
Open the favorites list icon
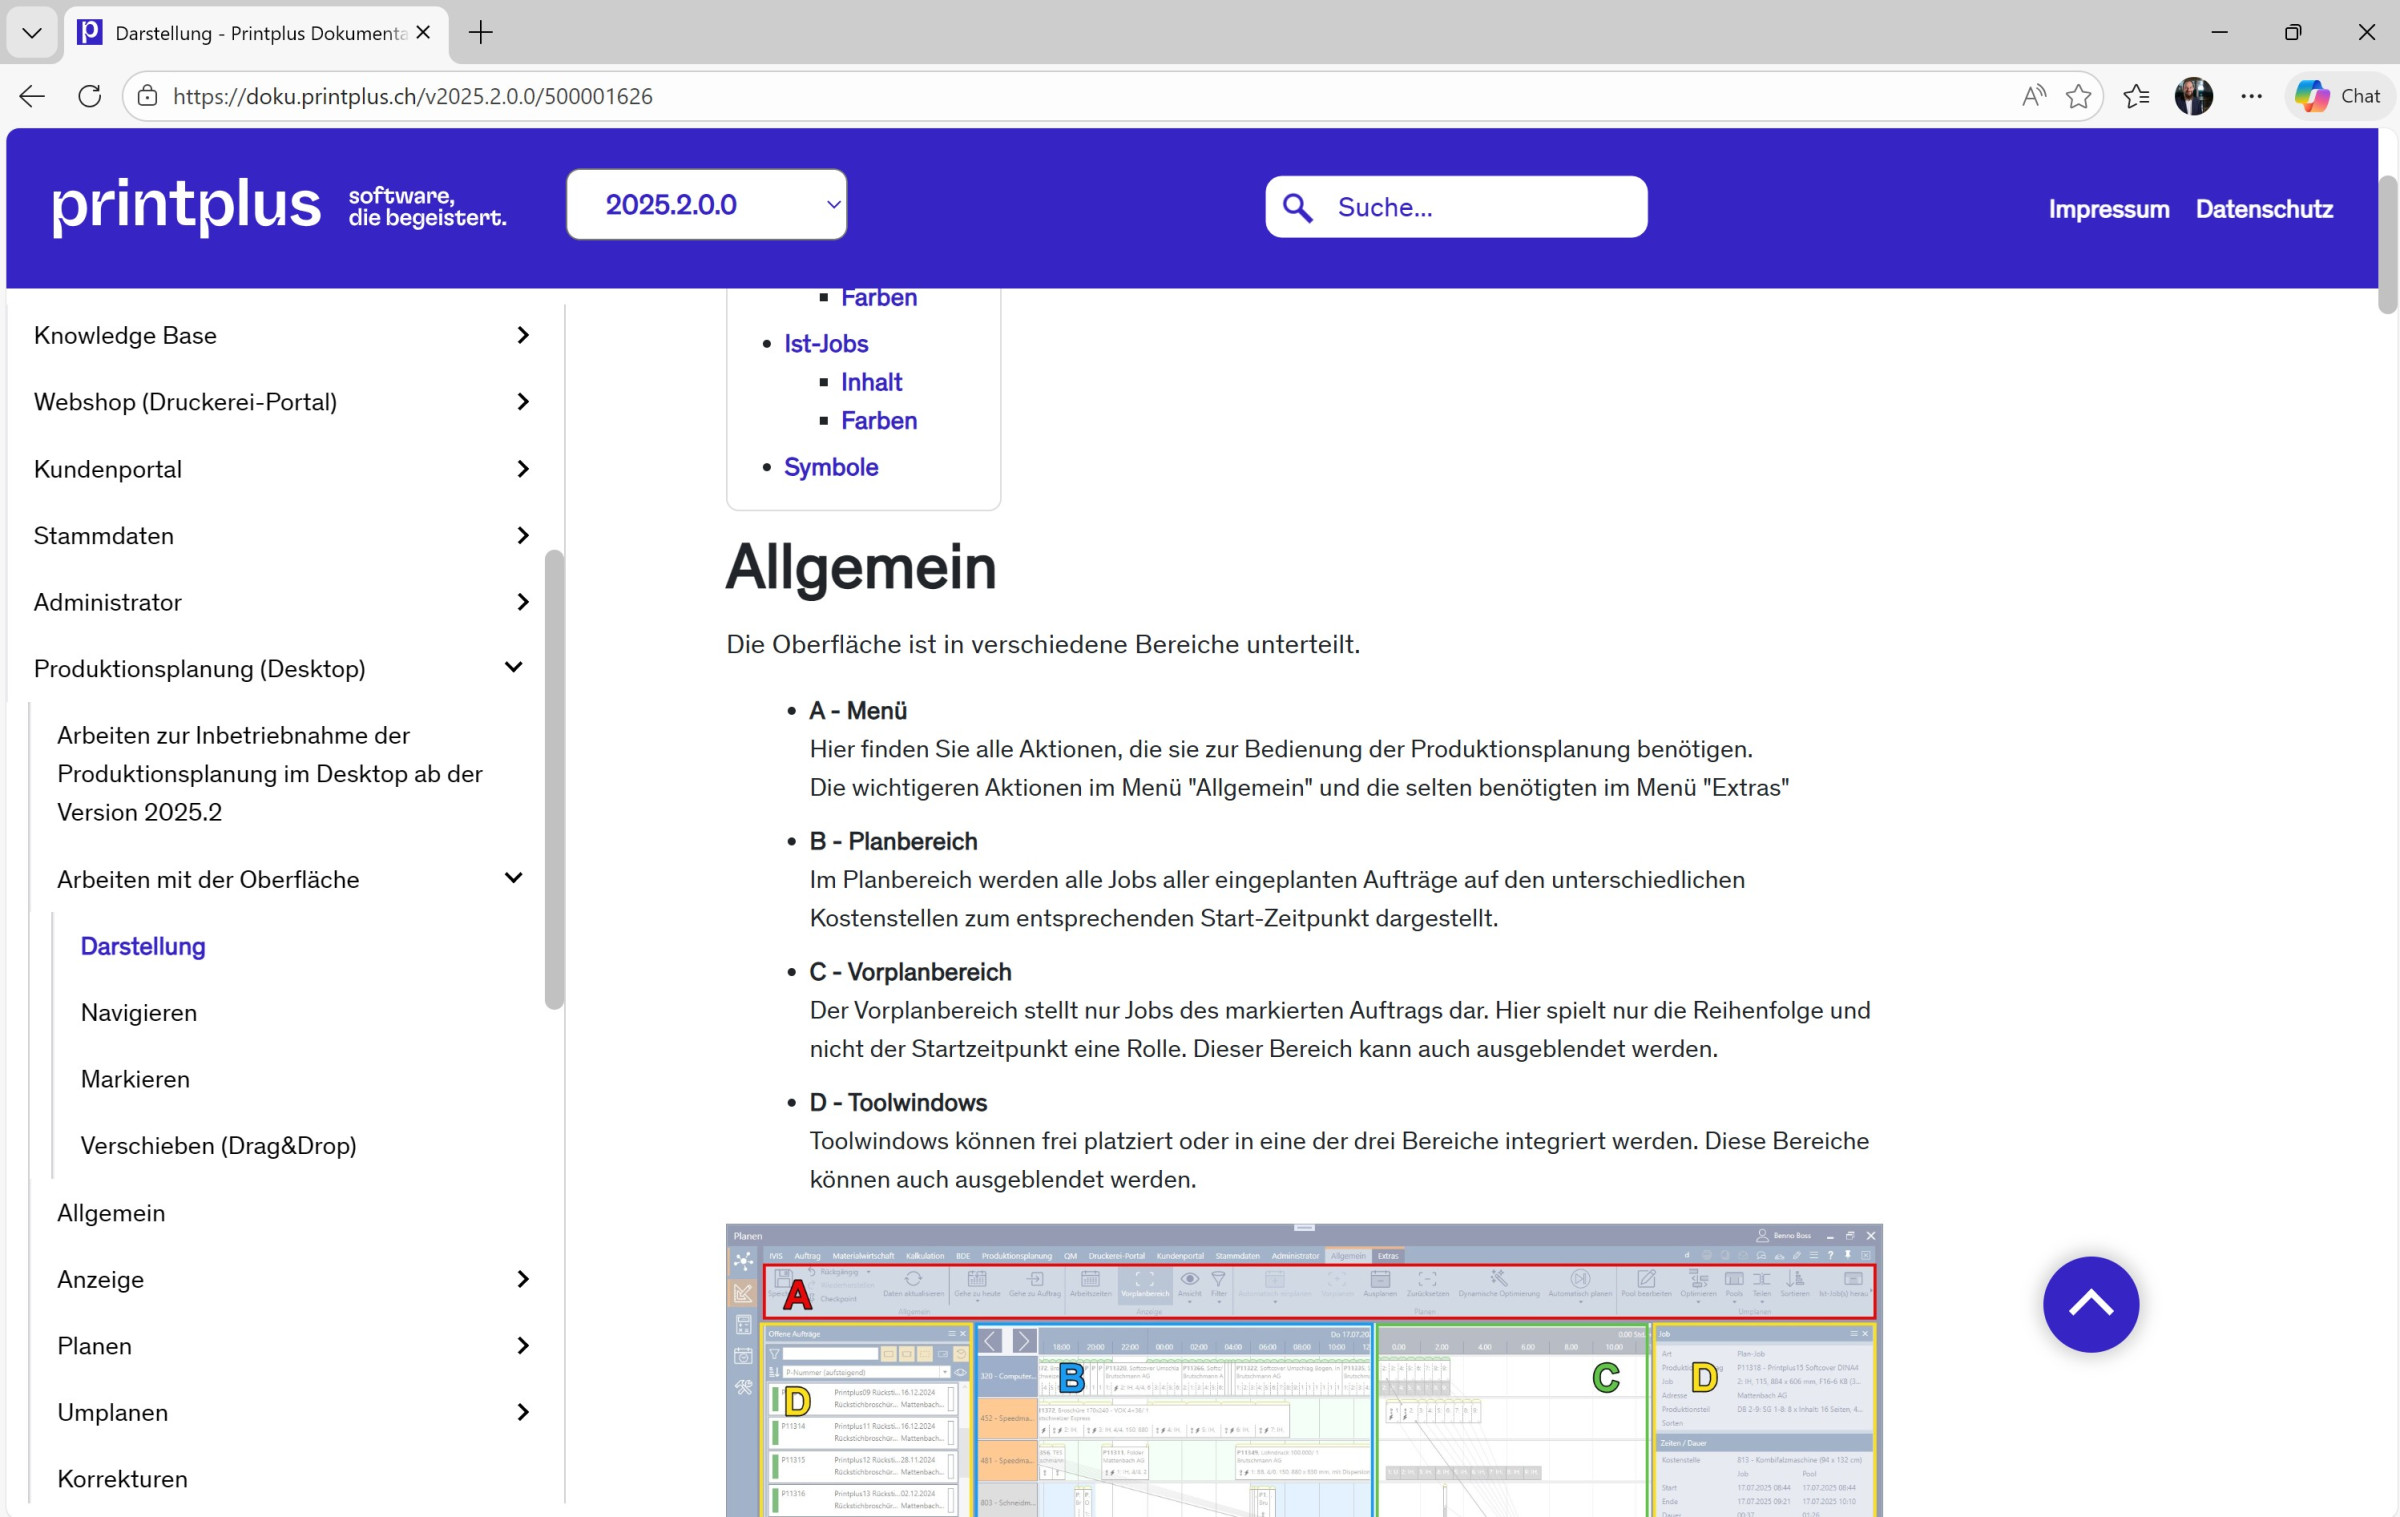coord(2136,96)
